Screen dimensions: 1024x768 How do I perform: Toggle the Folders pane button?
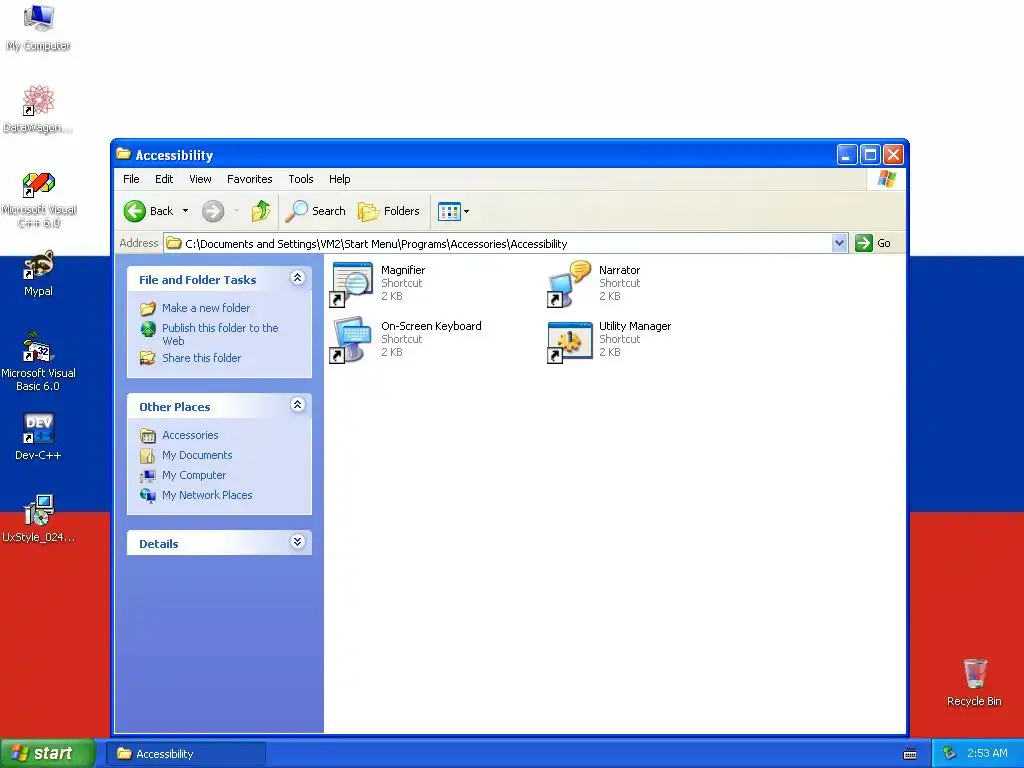389,211
